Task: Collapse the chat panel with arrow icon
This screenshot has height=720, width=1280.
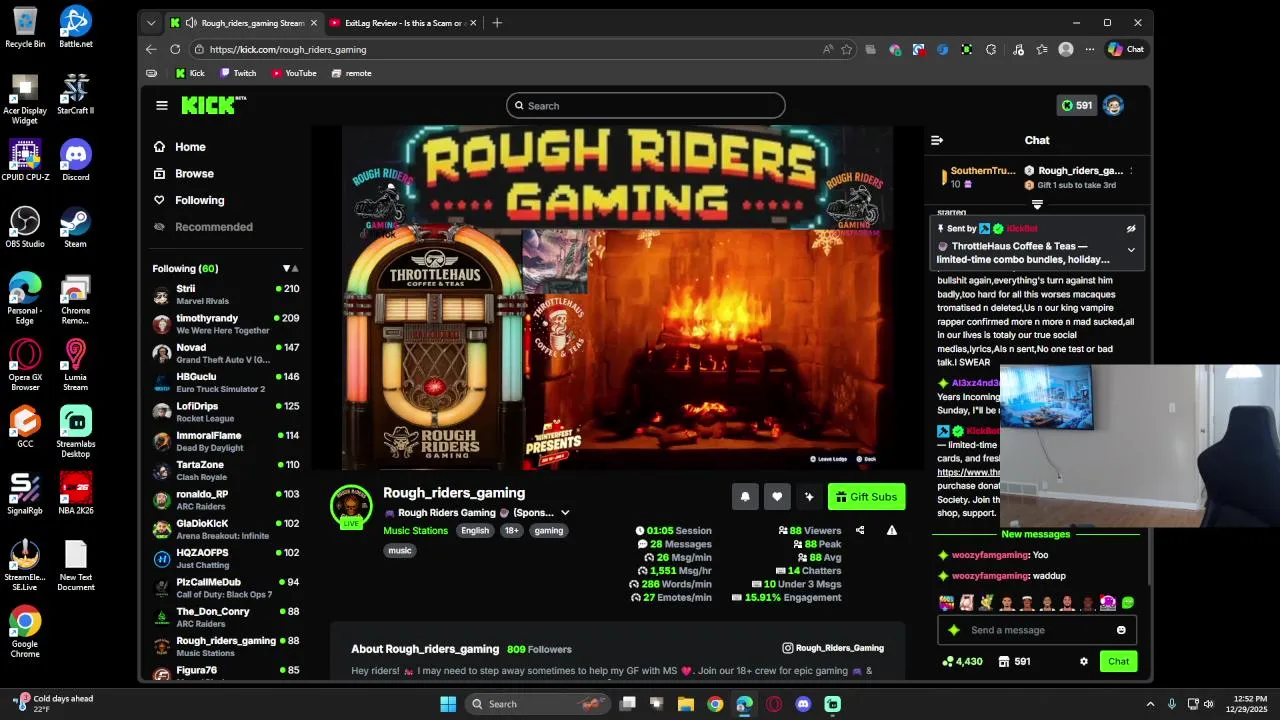Action: point(936,141)
